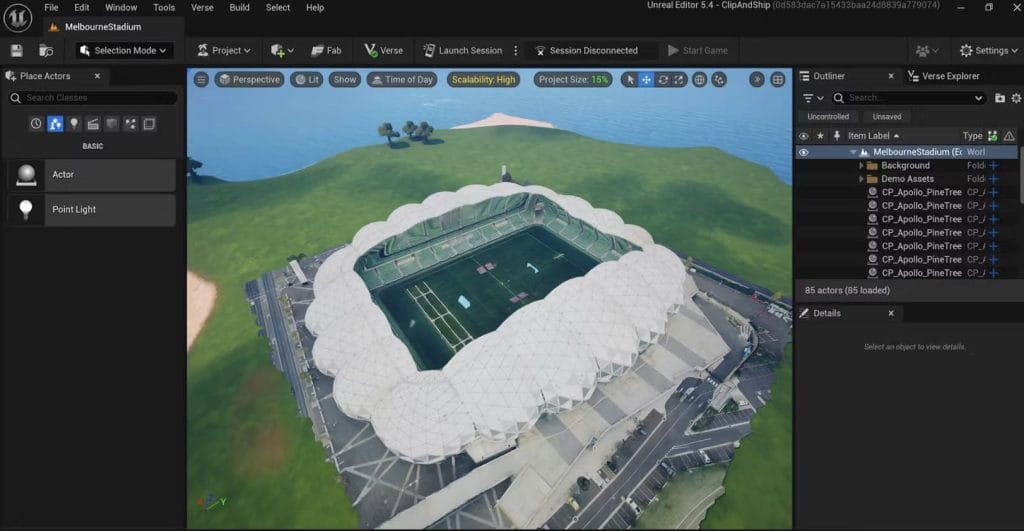
Task: Toggle visibility eye of MelbourneStadium row
Action: pos(803,152)
